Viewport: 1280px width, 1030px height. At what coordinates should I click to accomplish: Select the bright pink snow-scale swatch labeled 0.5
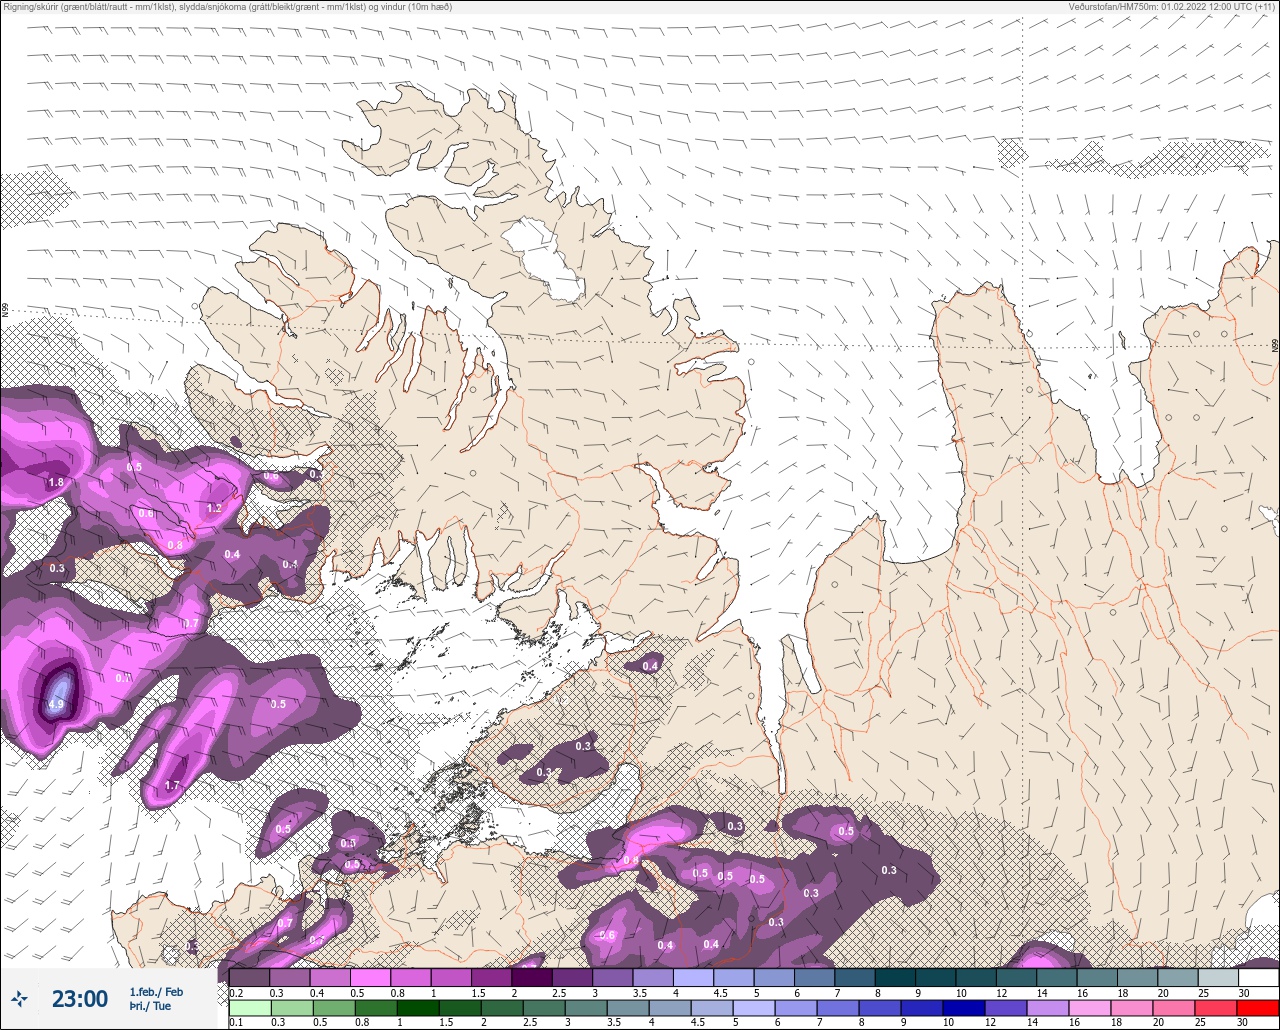pyautogui.click(x=370, y=977)
